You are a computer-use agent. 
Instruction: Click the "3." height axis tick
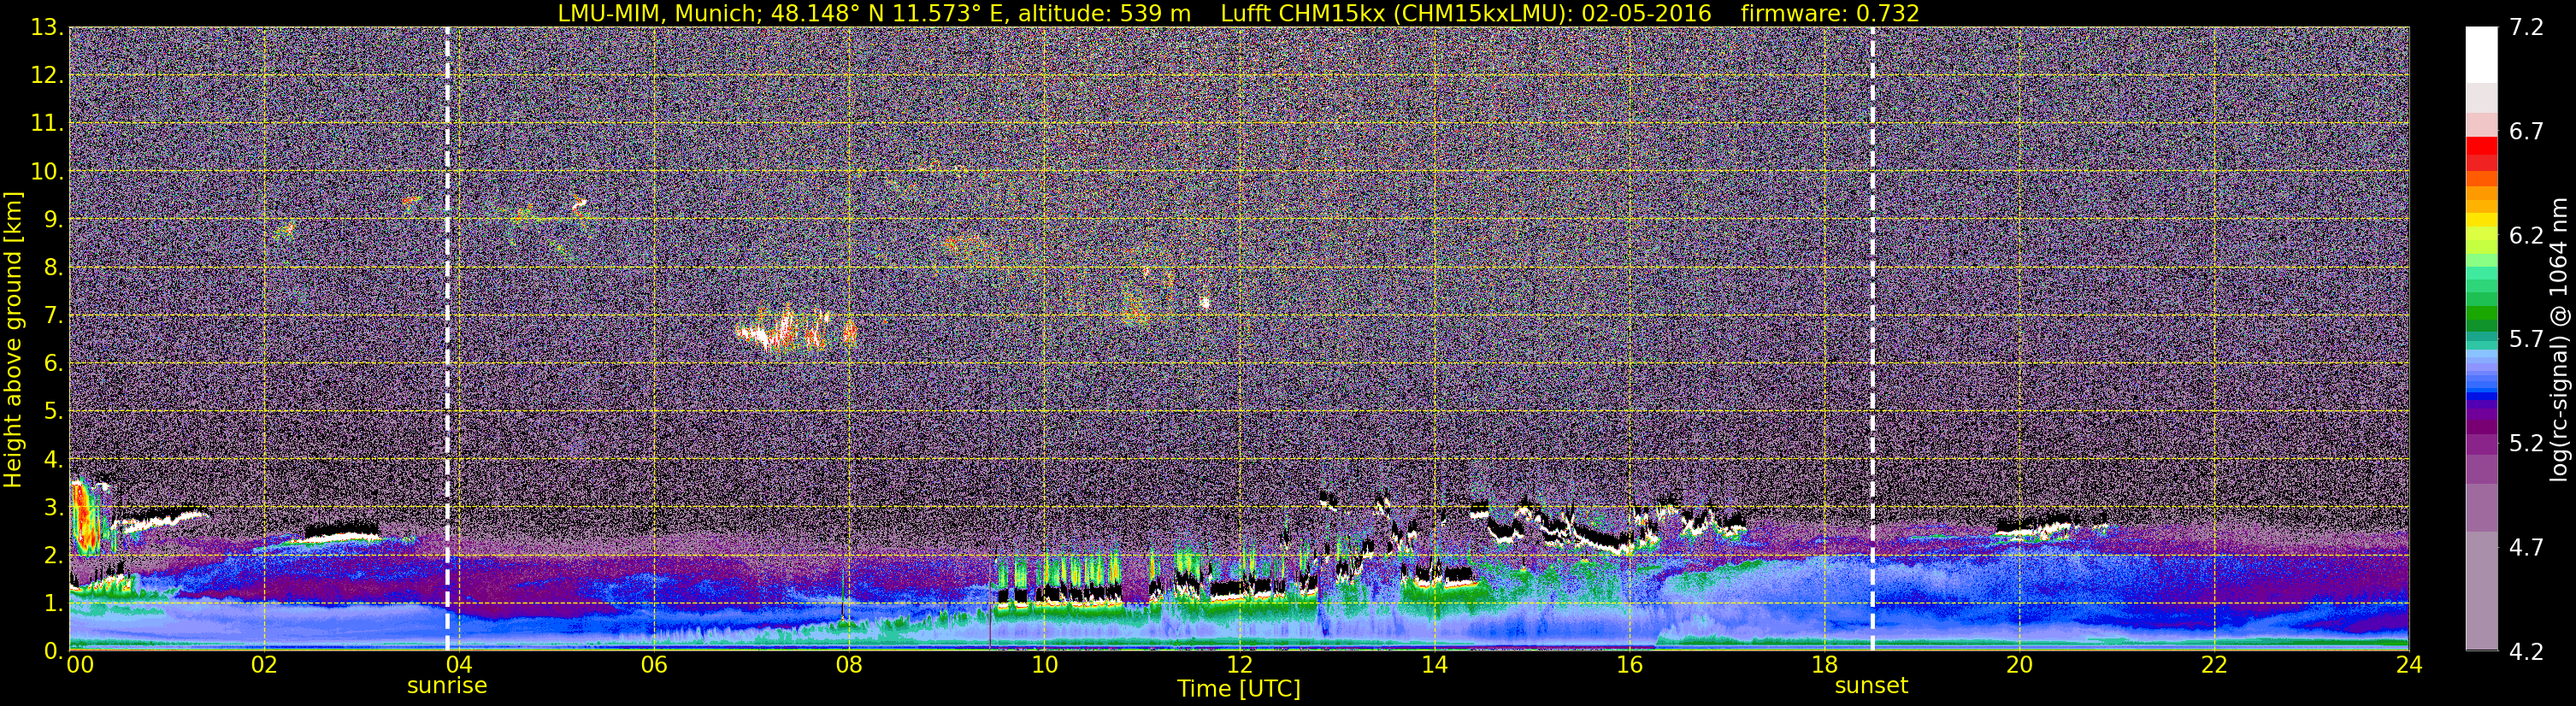pos(53,507)
